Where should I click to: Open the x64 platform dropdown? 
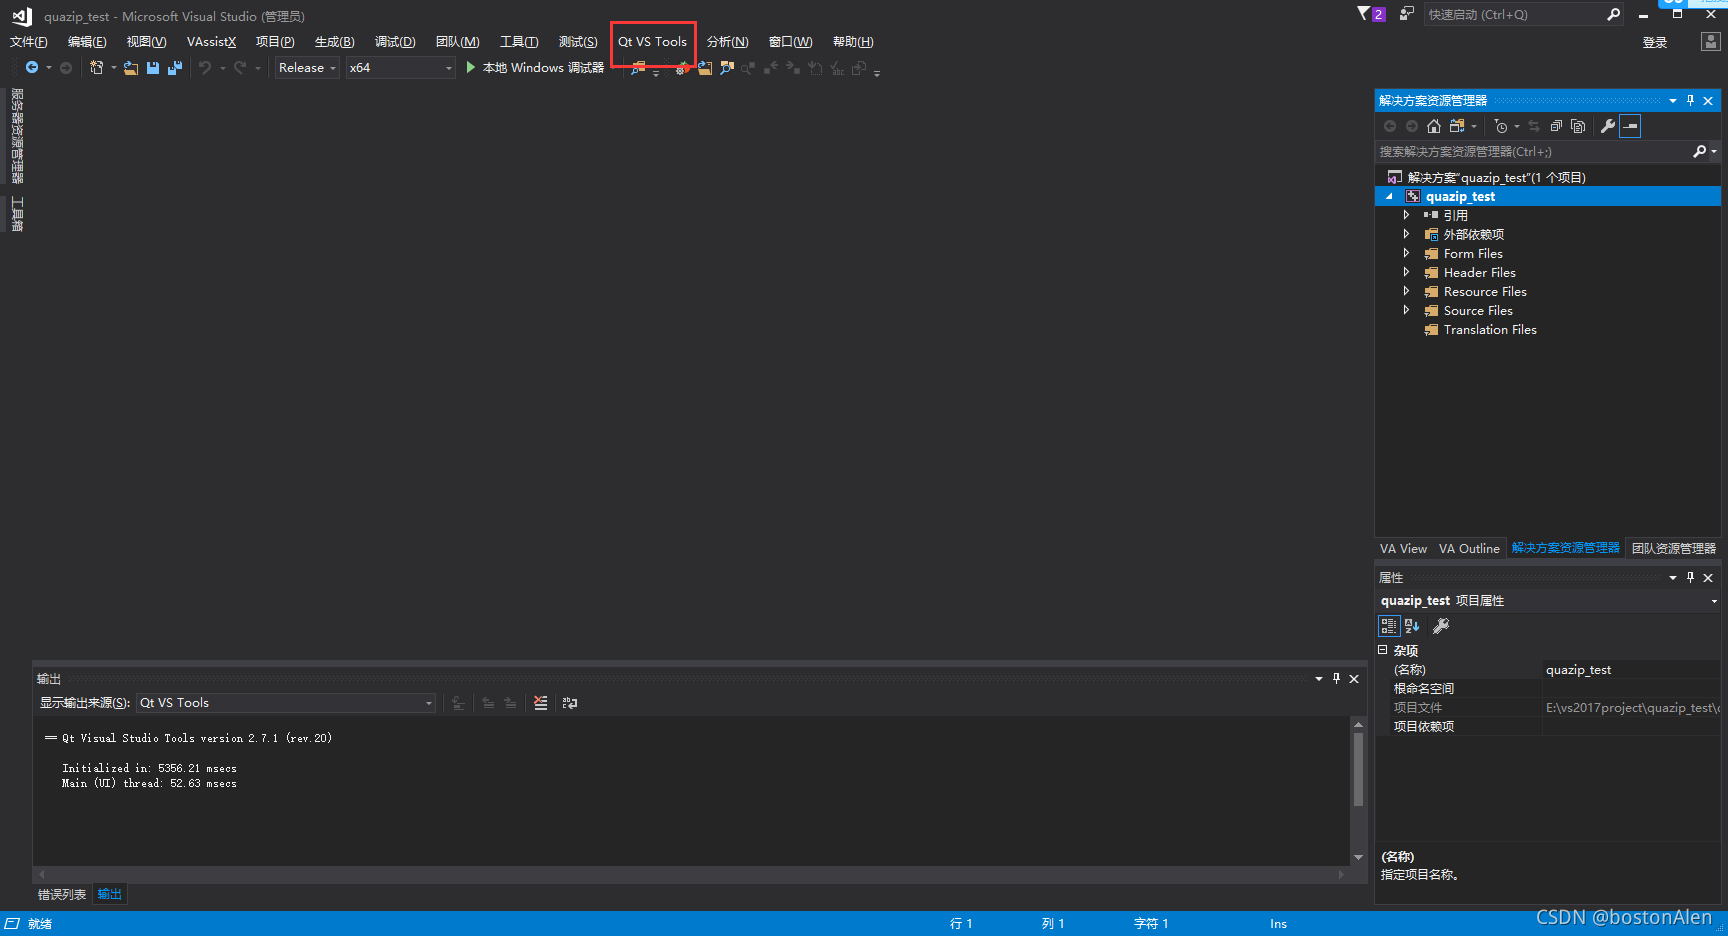click(x=401, y=68)
